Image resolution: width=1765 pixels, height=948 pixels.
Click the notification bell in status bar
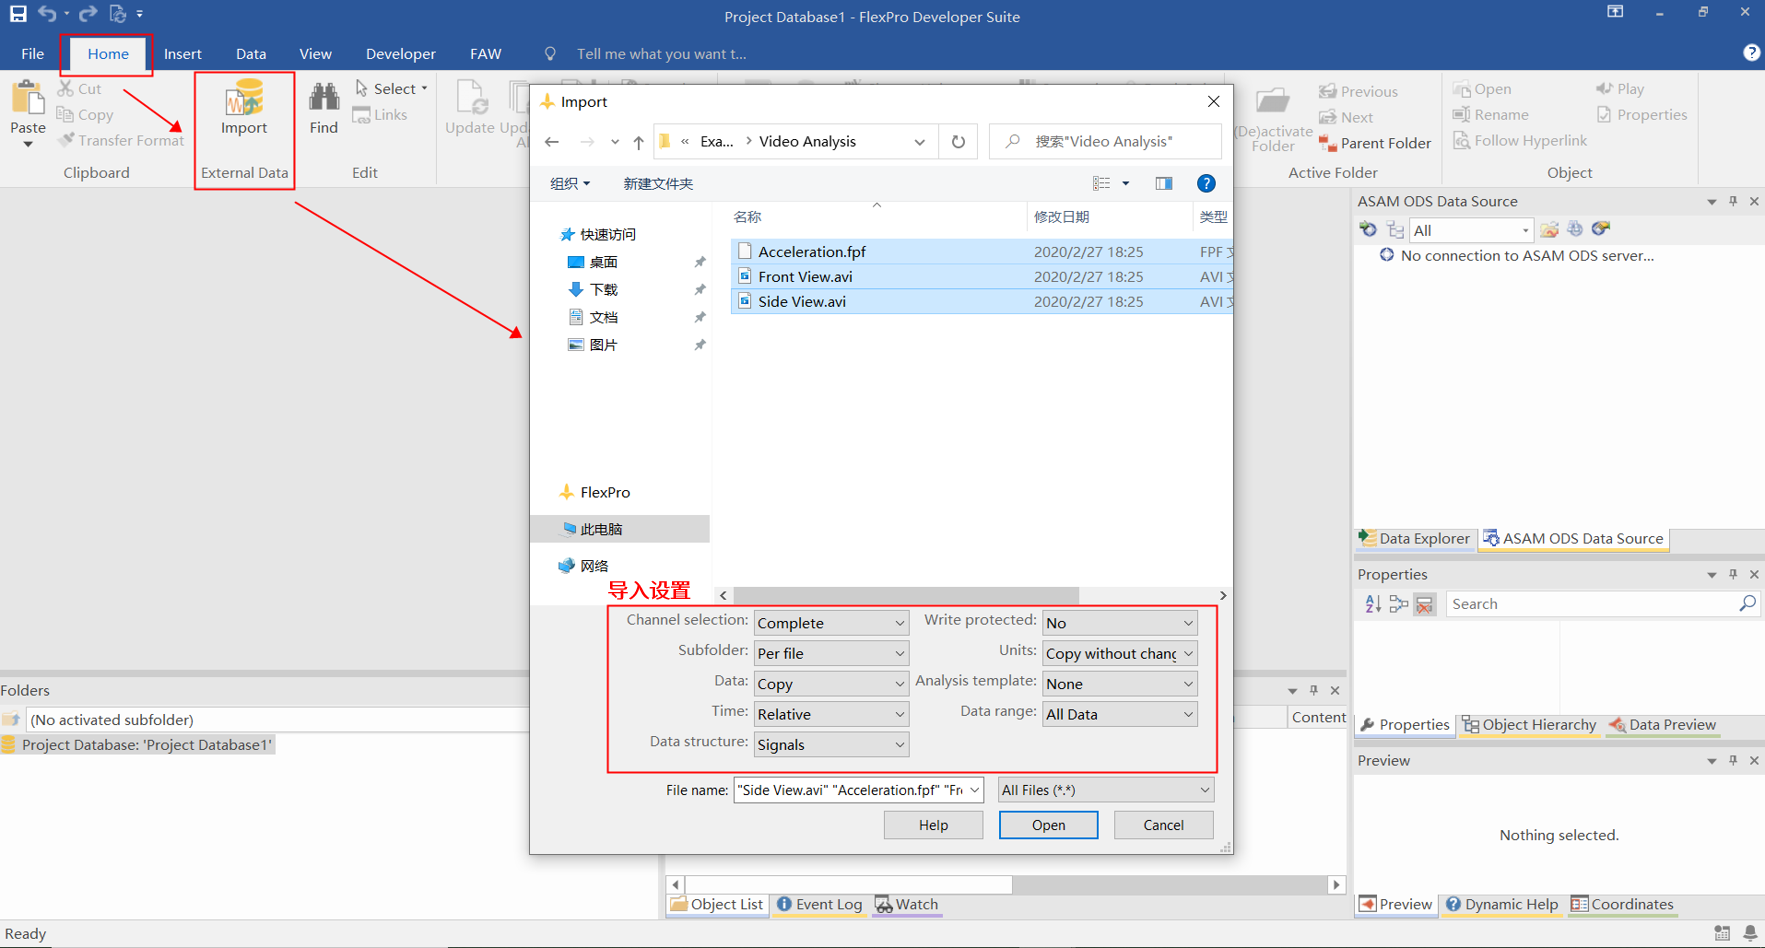[x=1750, y=933]
